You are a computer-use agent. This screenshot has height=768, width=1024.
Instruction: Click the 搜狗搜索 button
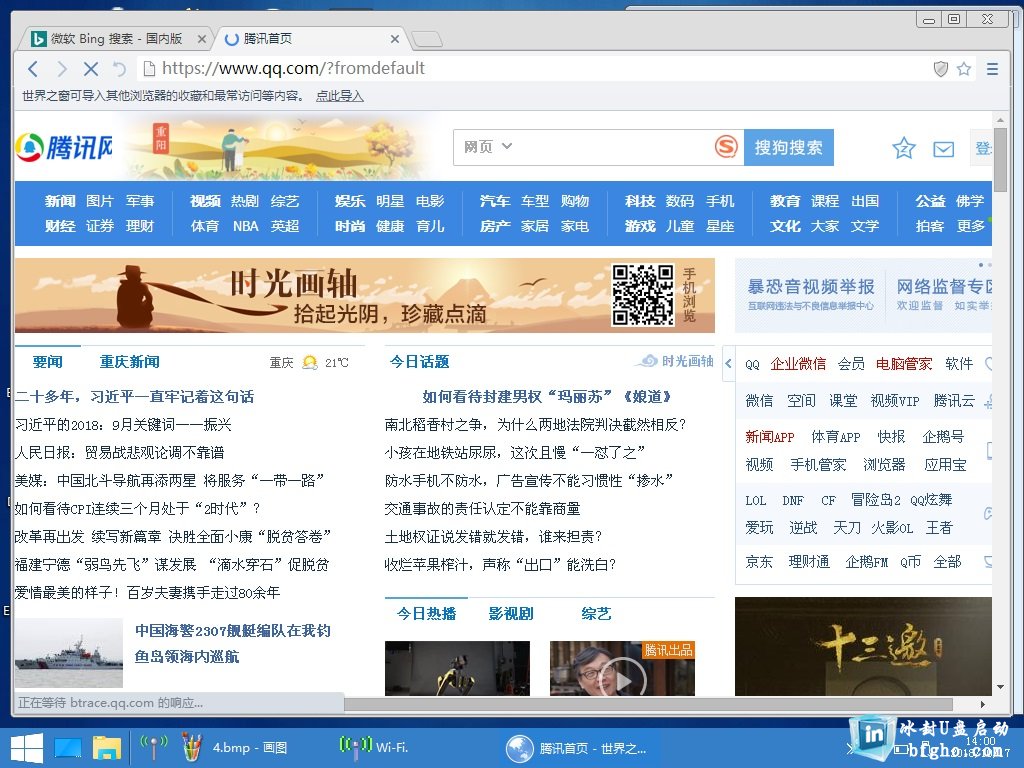788,148
